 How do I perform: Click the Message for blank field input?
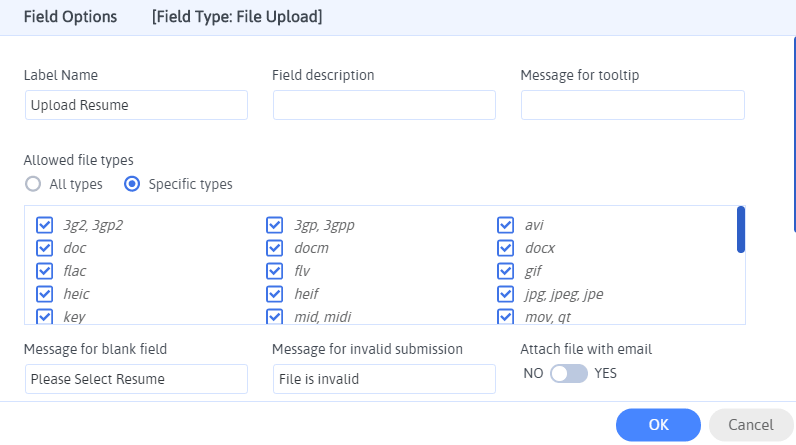click(x=137, y=379)
